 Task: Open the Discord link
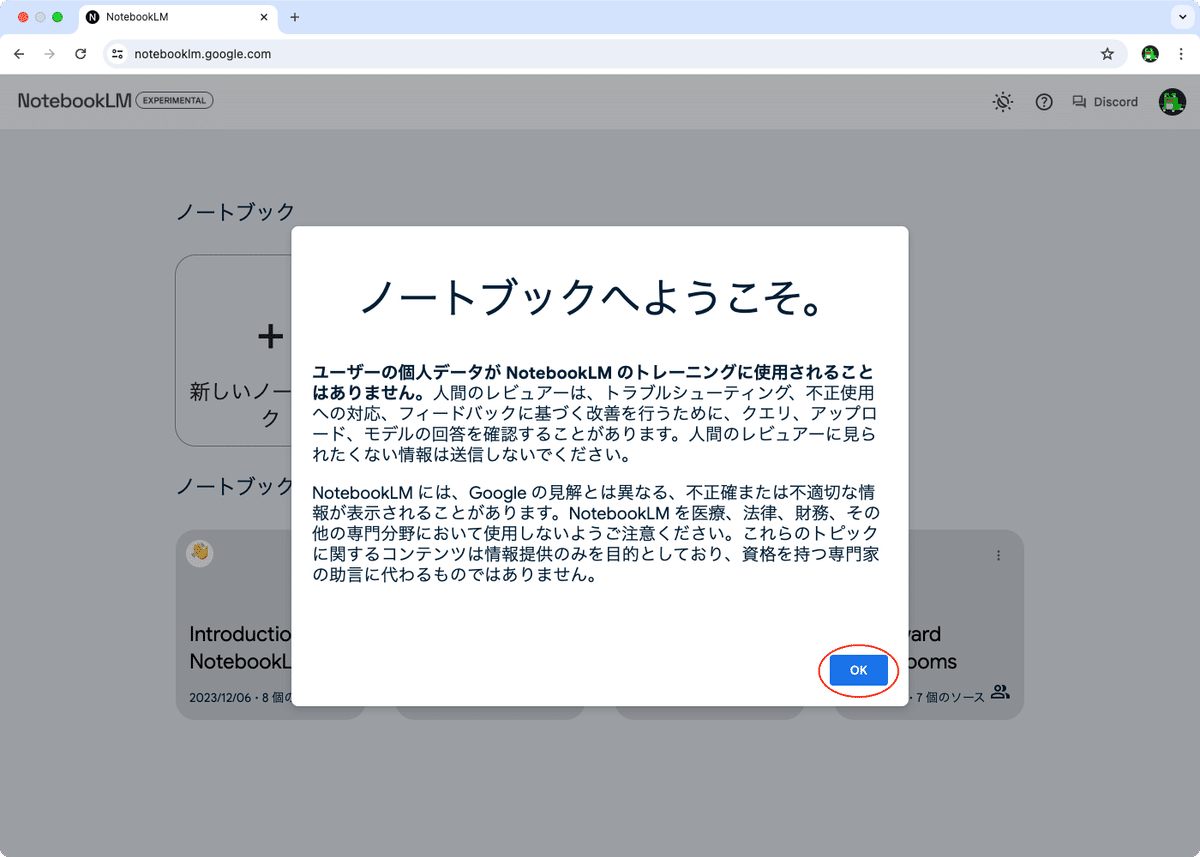tap(1105, 101)
